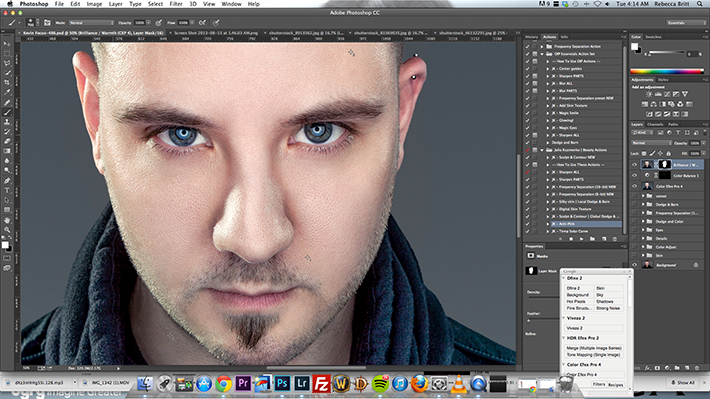Choose the Type tool
710x399 pixels.
[x=7, y=191]
